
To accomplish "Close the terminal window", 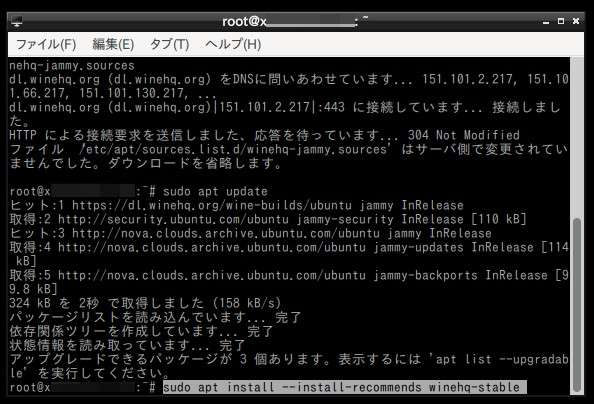I will 576,21.
